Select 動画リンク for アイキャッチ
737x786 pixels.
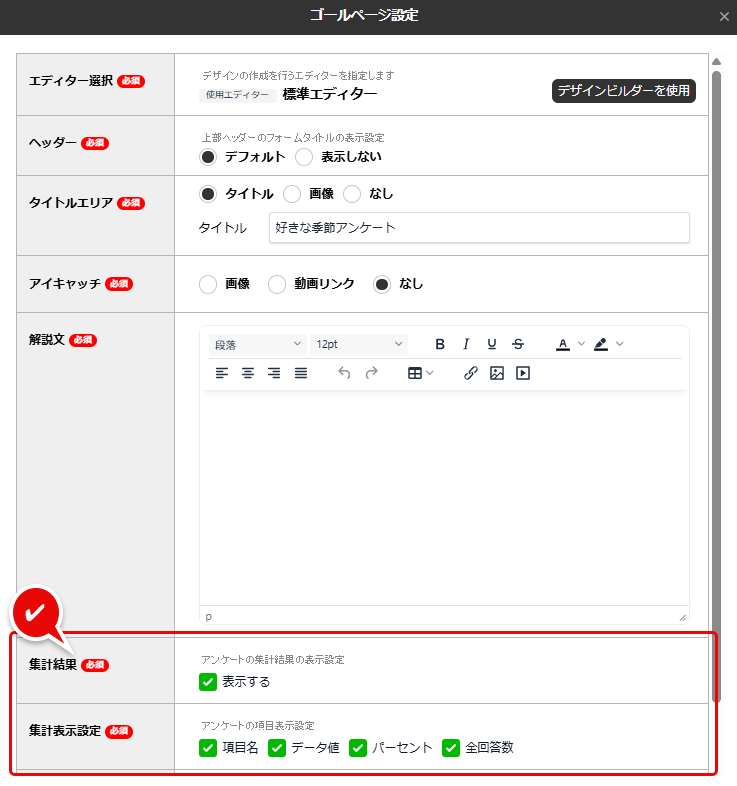click(277, 284)
